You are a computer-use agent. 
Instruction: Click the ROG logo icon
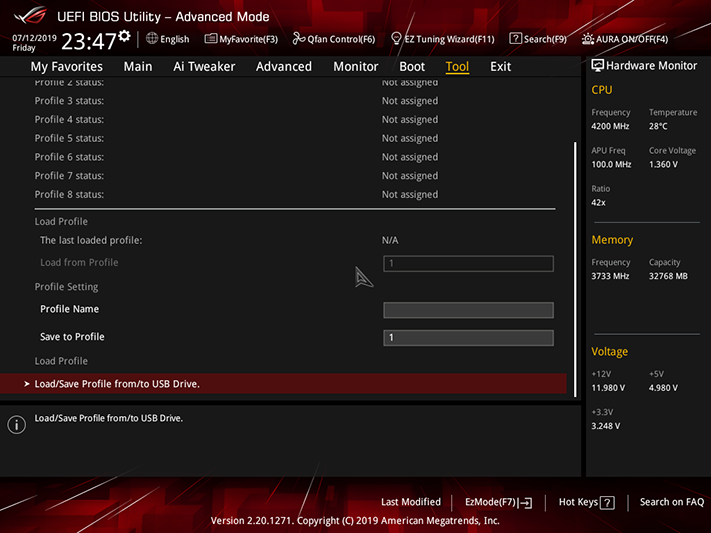pos(30,15)
